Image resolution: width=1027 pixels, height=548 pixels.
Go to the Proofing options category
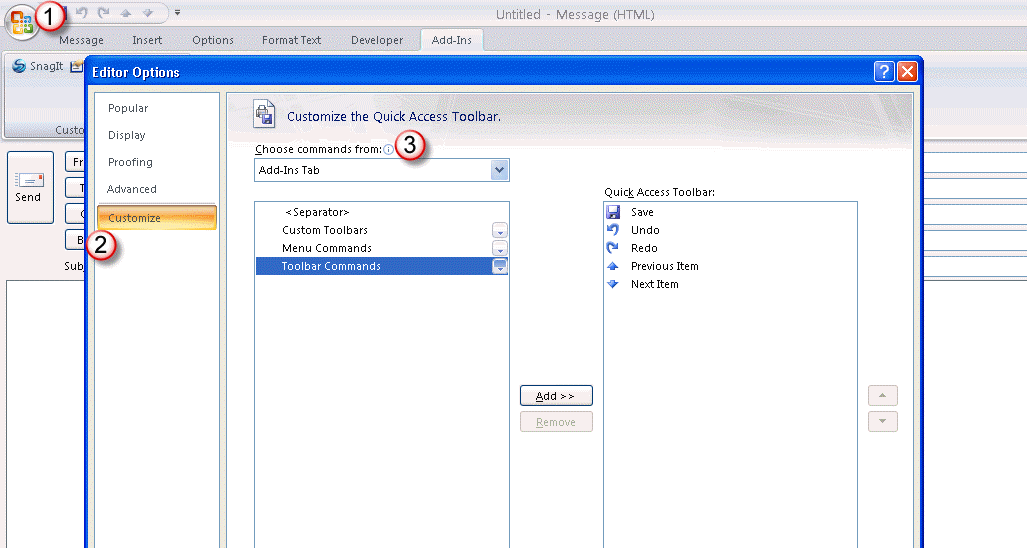pyautogui.click(x=131, y=162)
